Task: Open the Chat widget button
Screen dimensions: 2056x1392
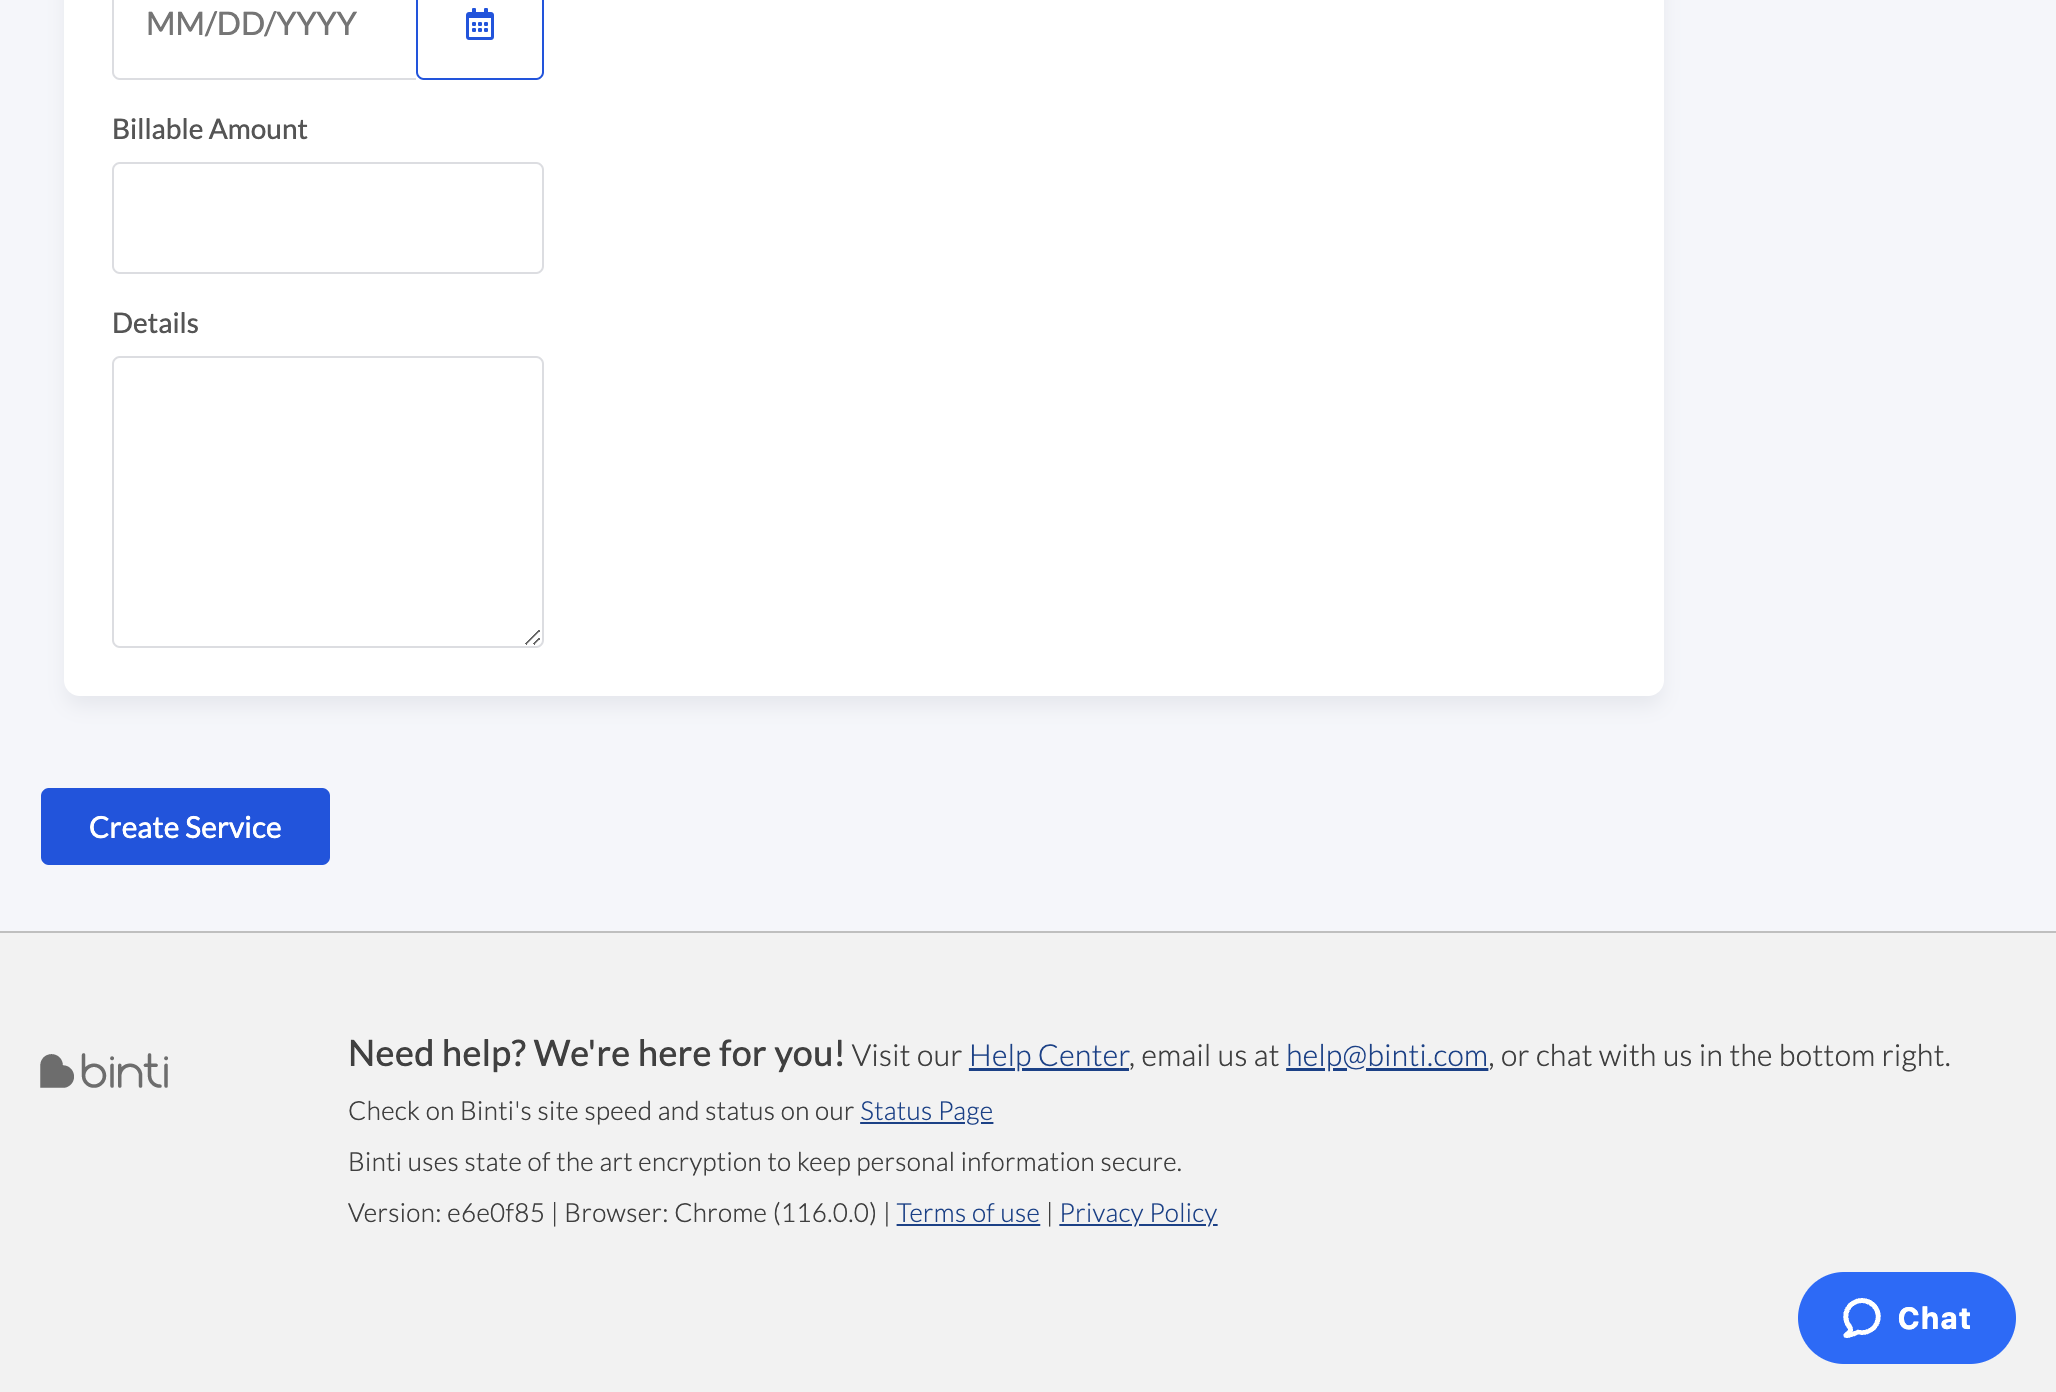Action: point(1906,1318)
